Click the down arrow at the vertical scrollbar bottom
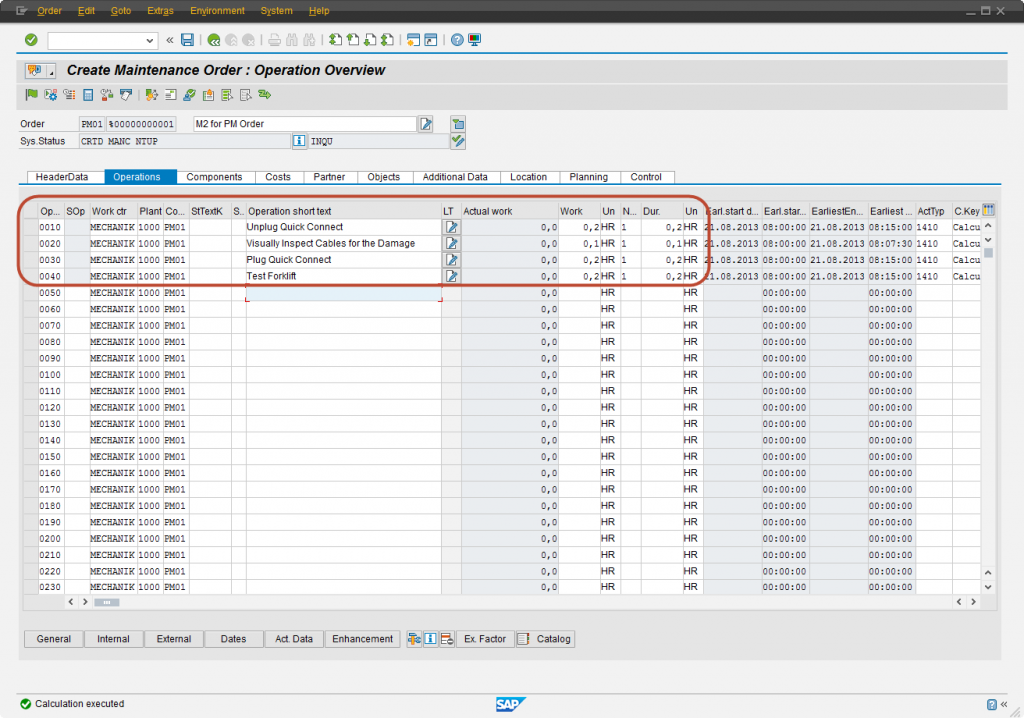 coord(988,587)
